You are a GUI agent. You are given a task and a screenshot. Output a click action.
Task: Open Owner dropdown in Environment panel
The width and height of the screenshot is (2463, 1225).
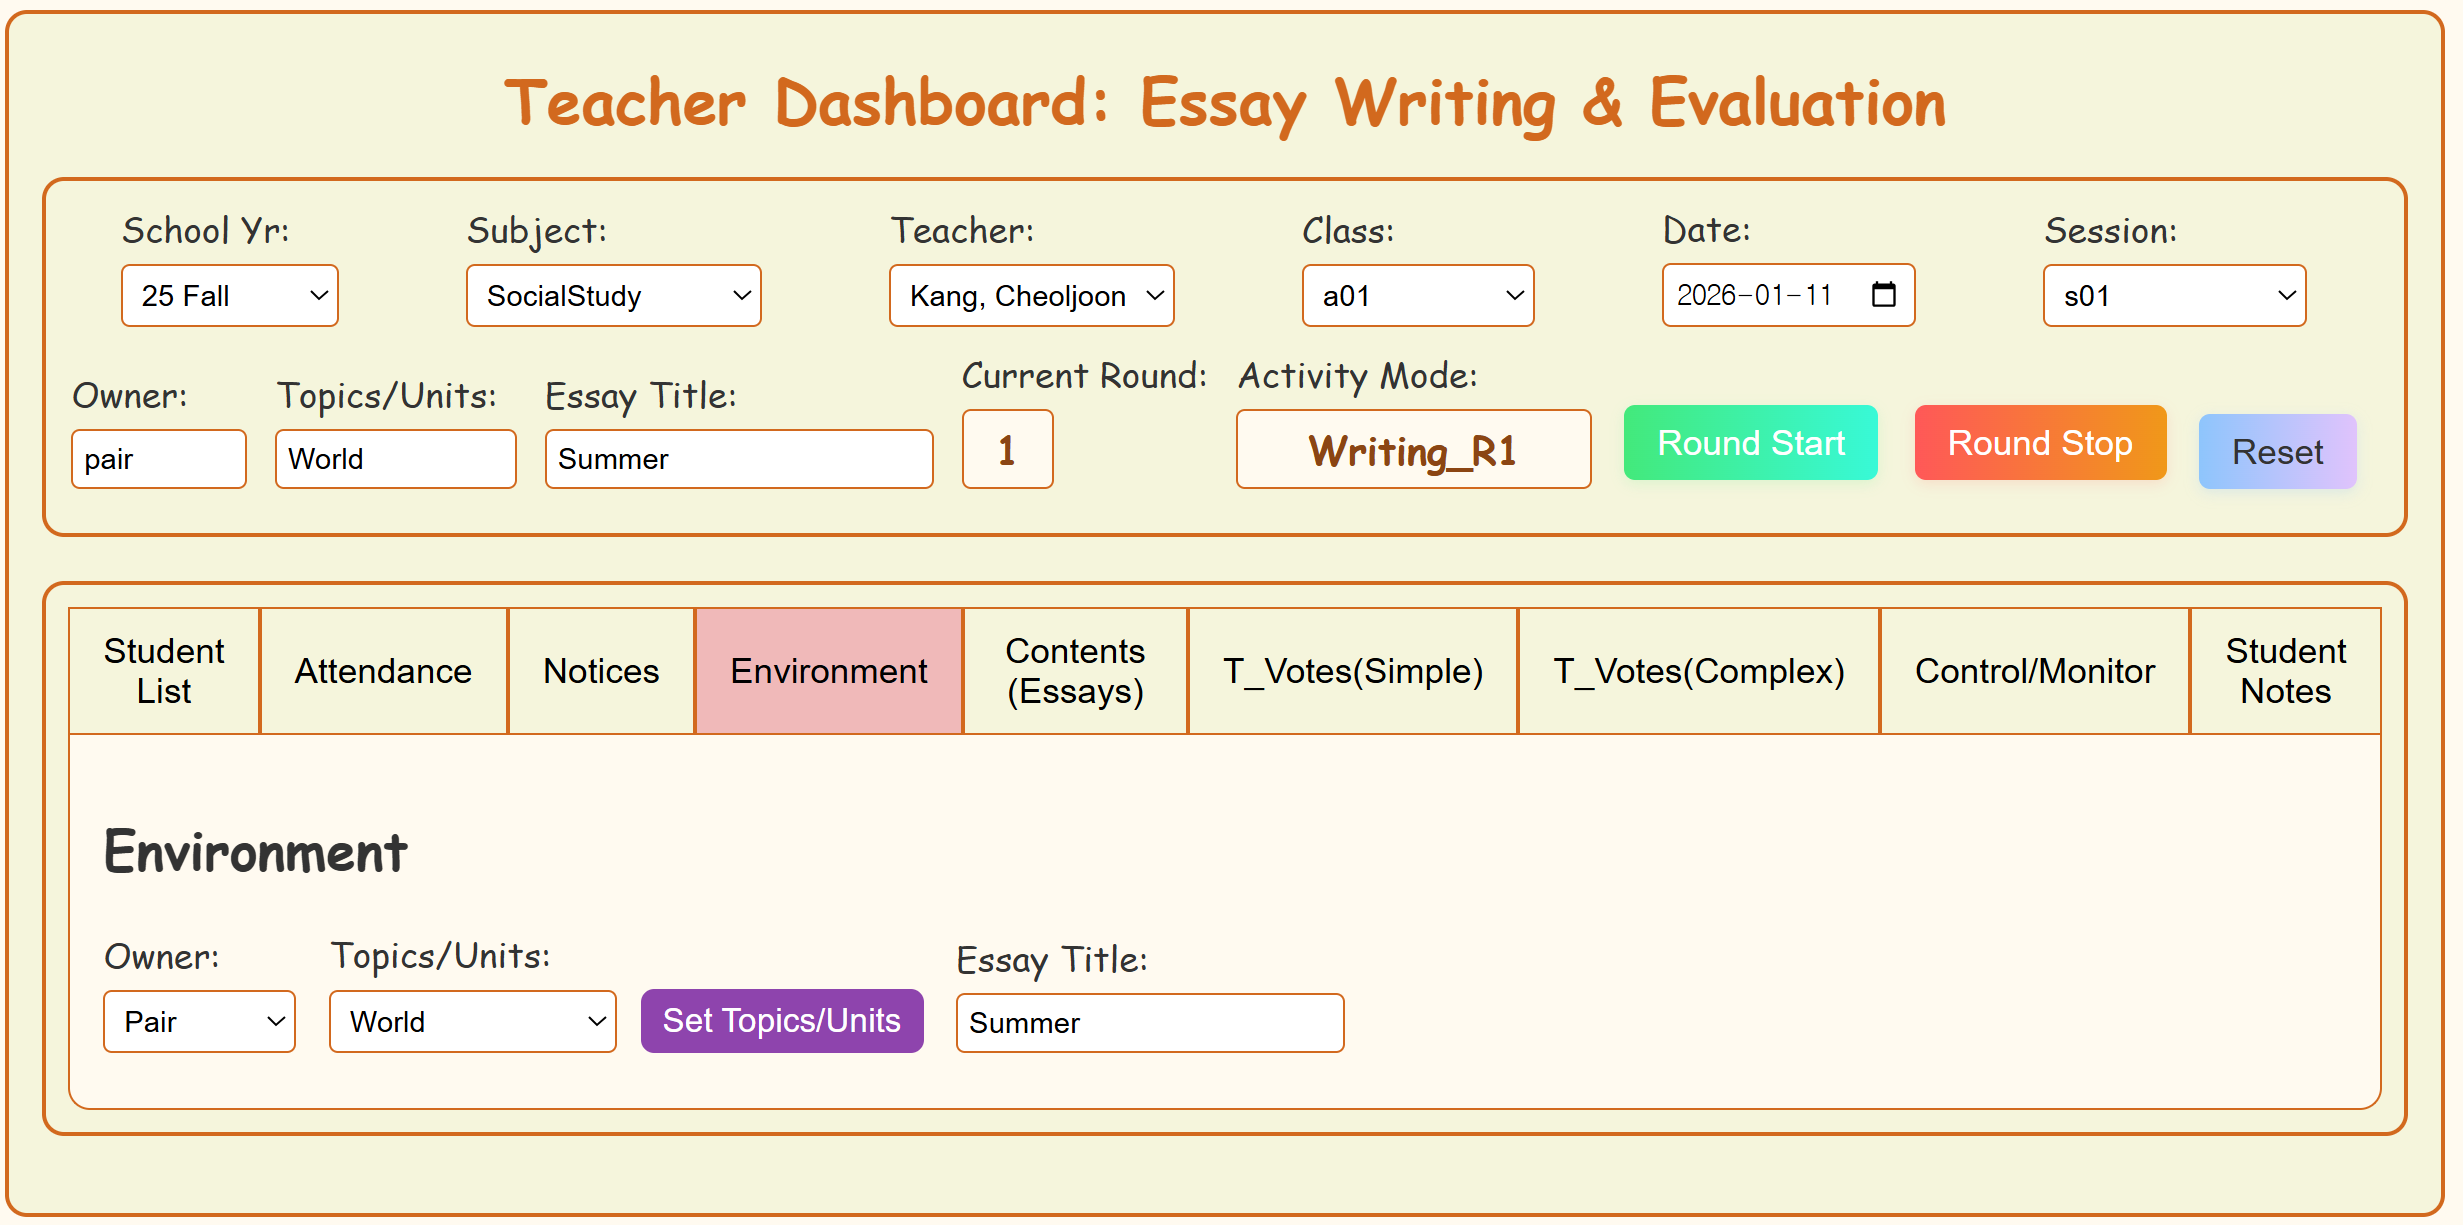[x=199, y=1022]
